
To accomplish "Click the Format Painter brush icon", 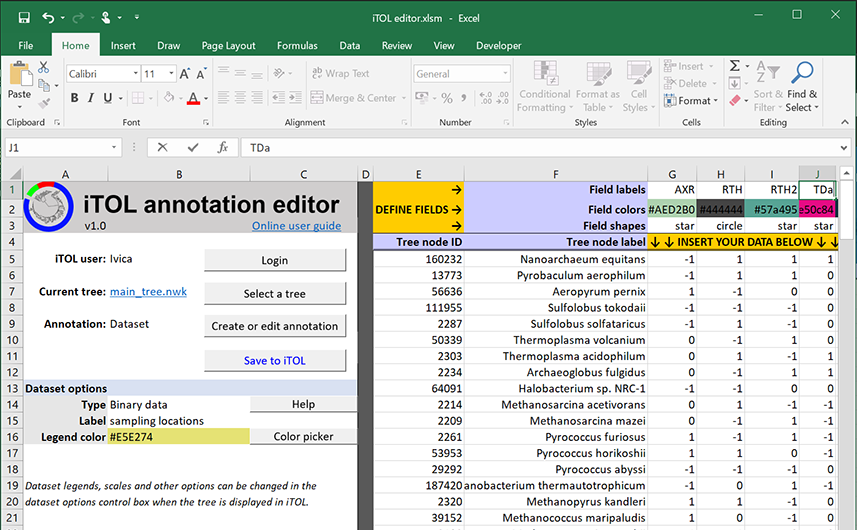I will tap(44, 102).
